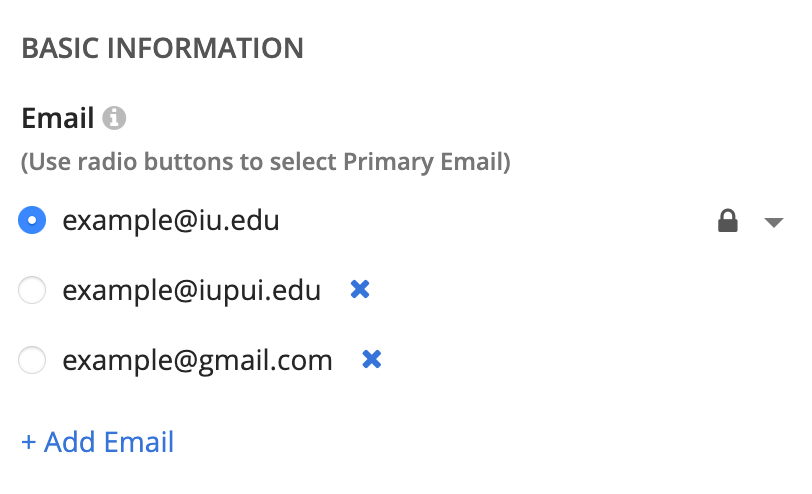Click the bold Email field label
This screenshot has width=812, height=494.
[57, 118]
